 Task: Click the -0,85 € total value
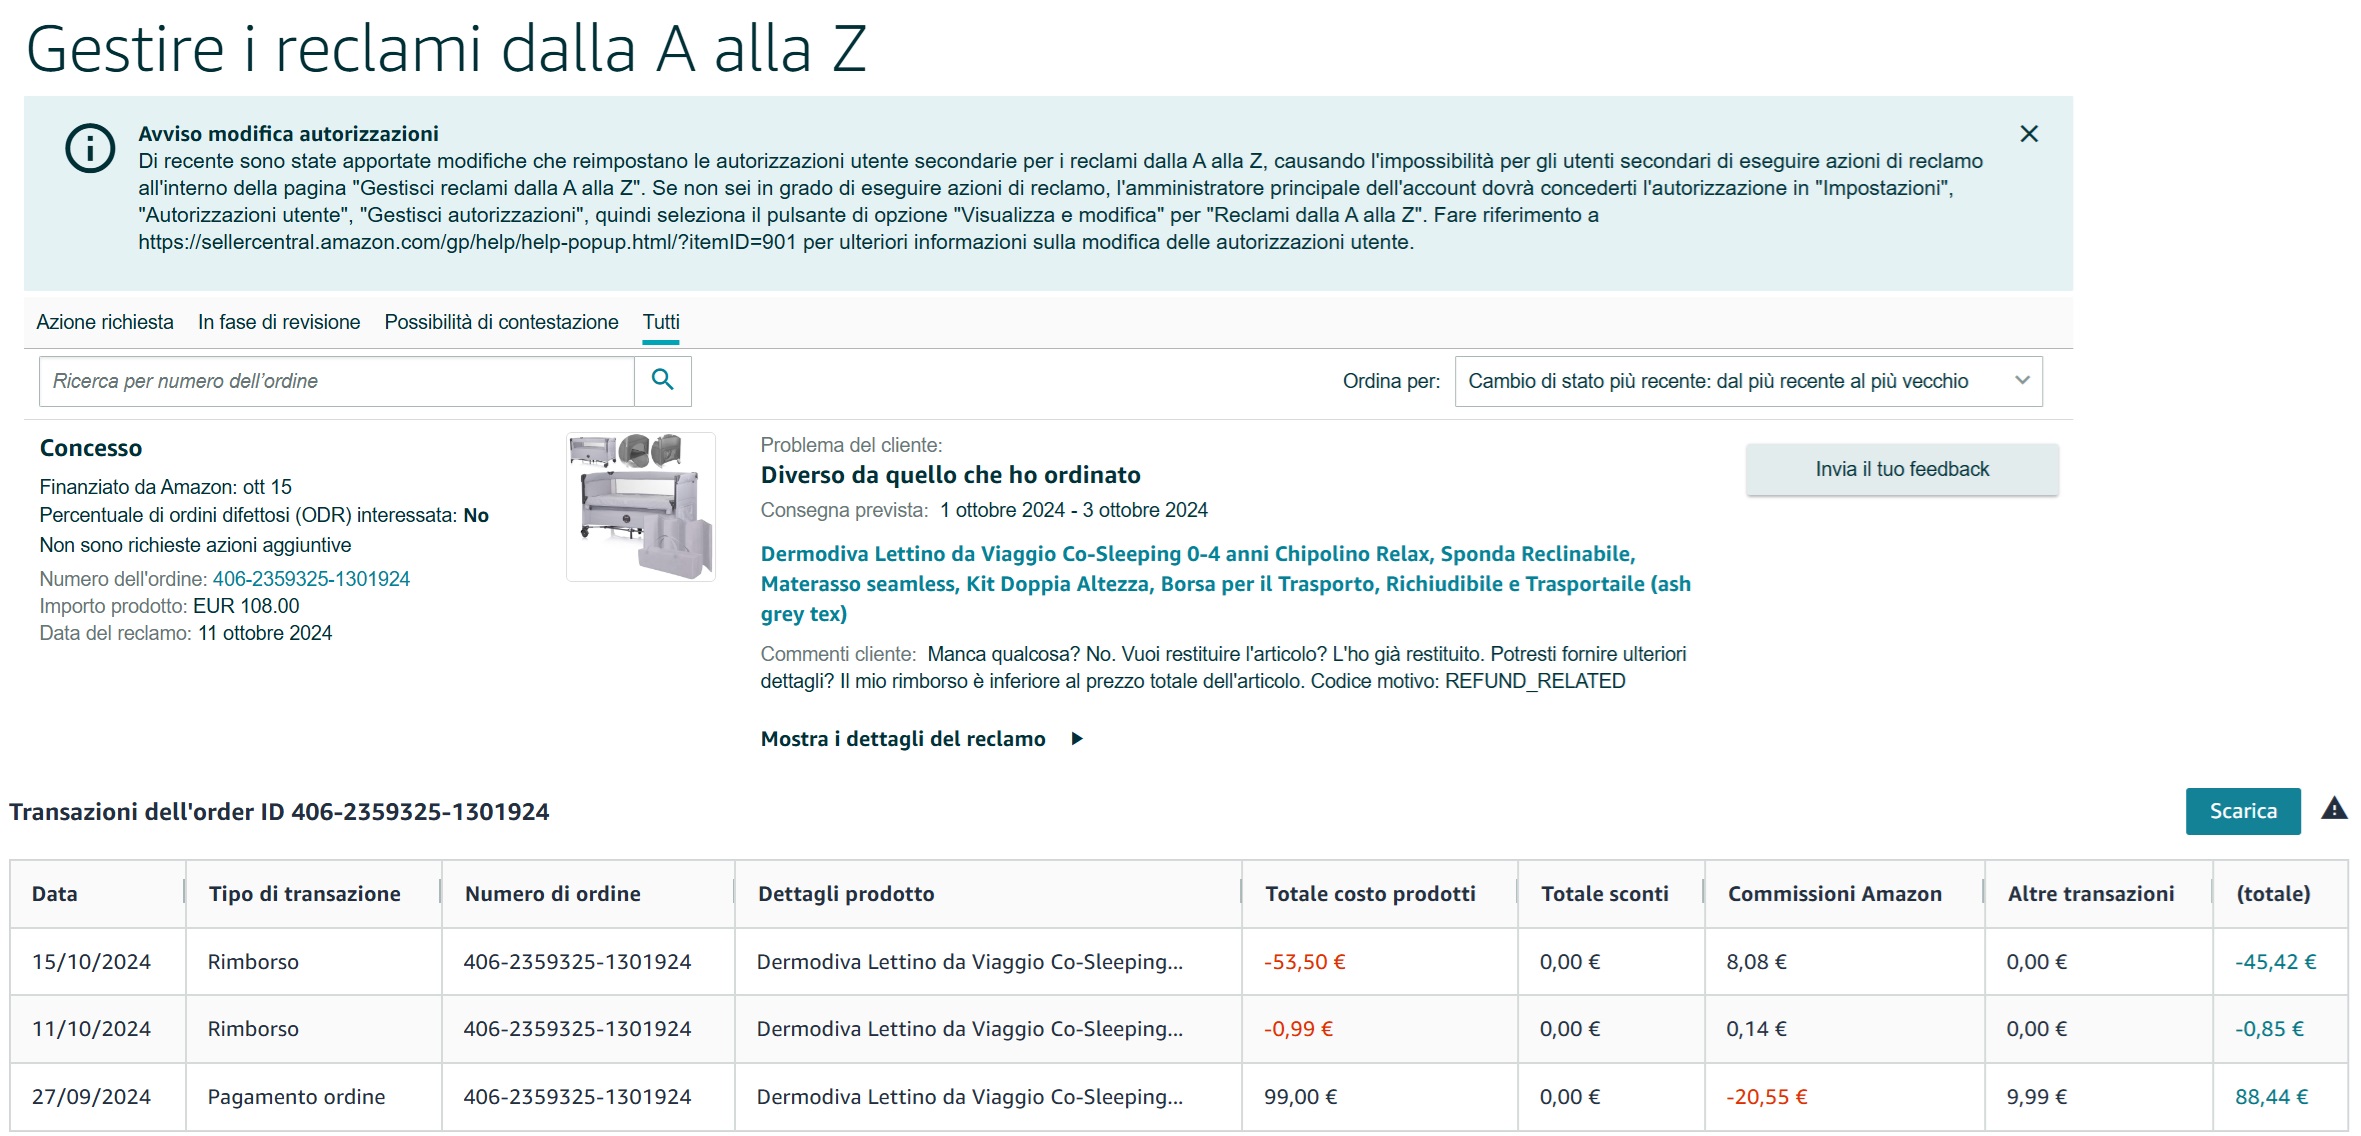(2269, 1029)
